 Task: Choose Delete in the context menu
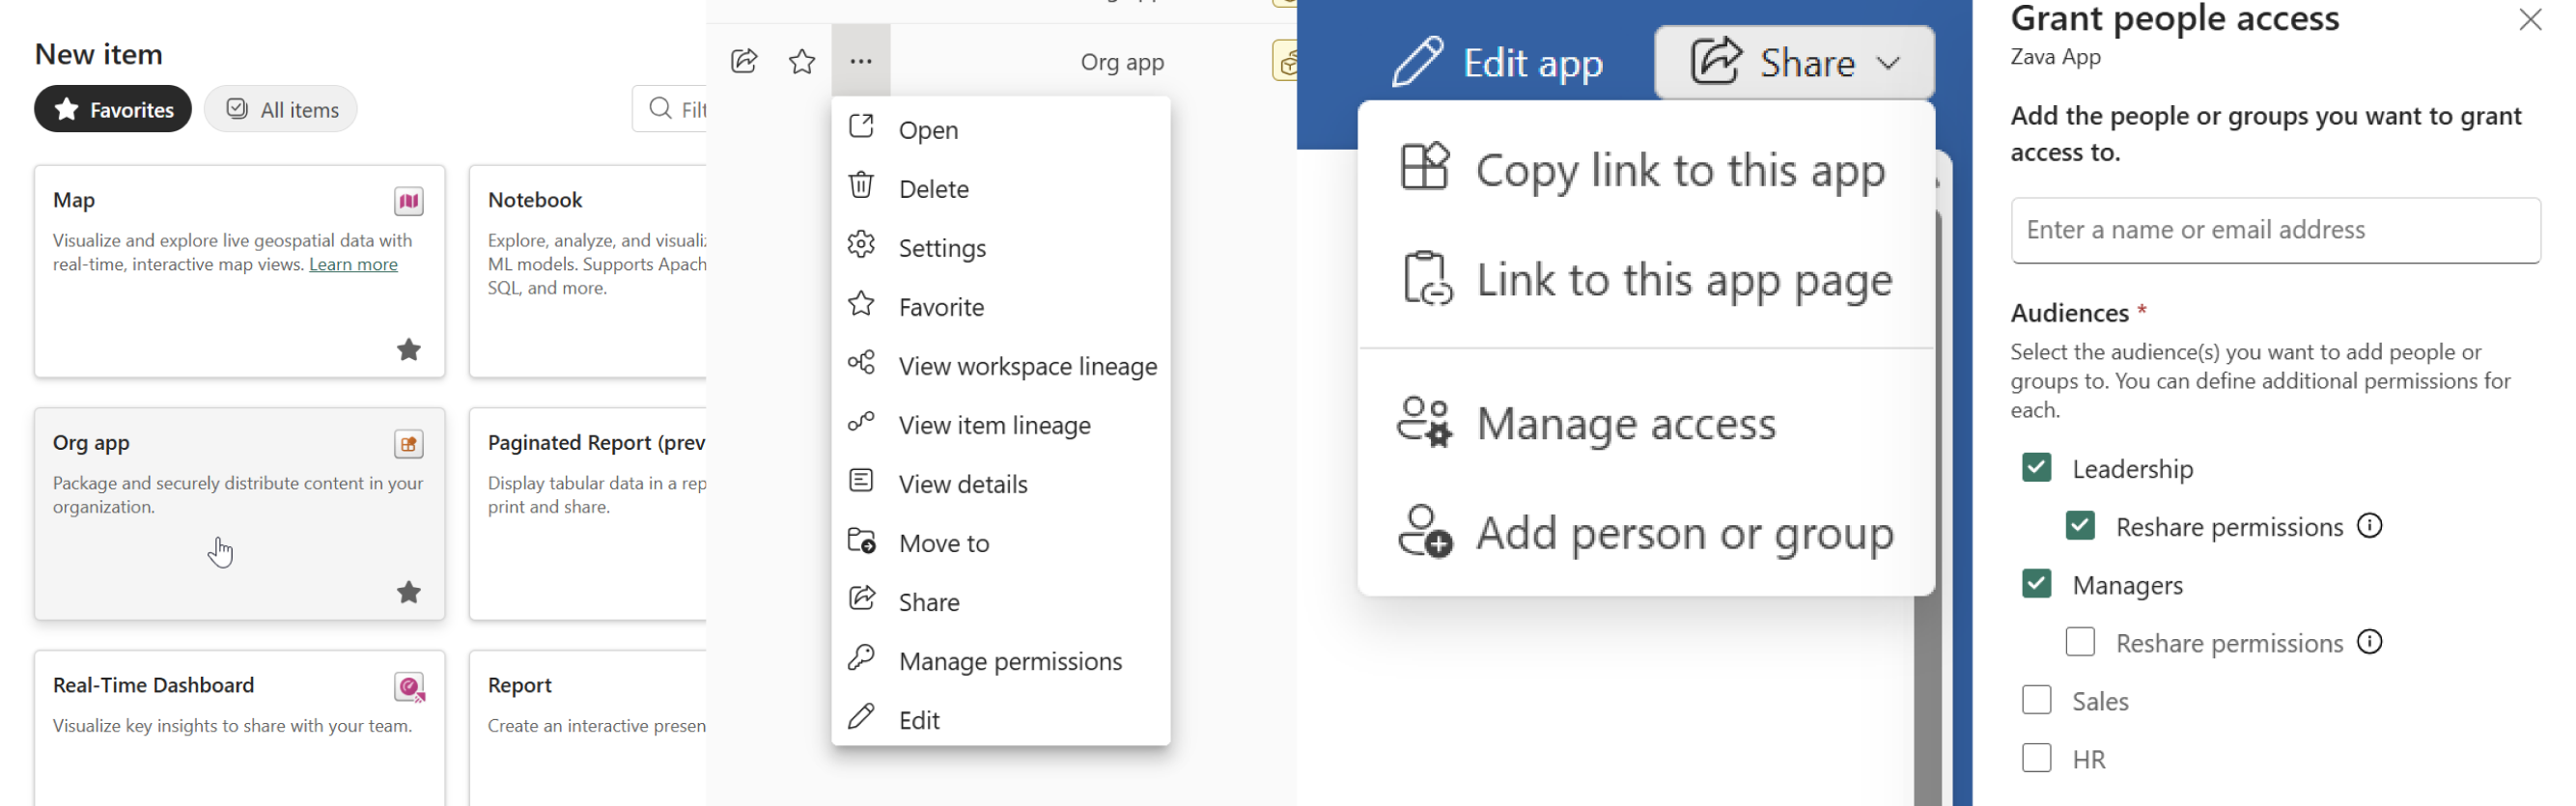(1000, 188)
